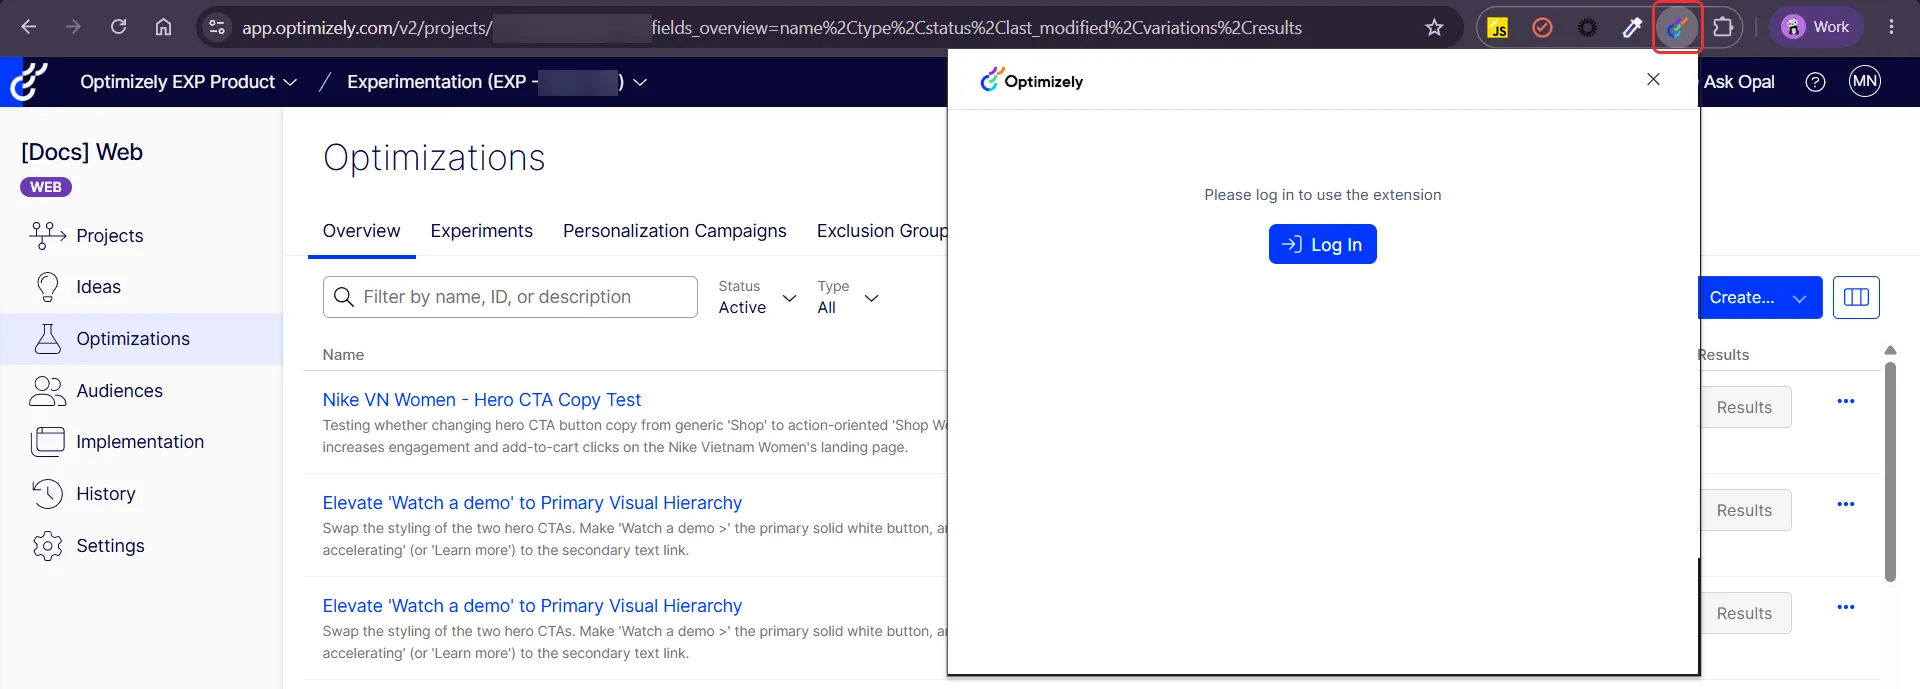Open Settings in sidebar
Image resolution: width=1920 pixels, height=689 pixels.
tap(141, 546)
